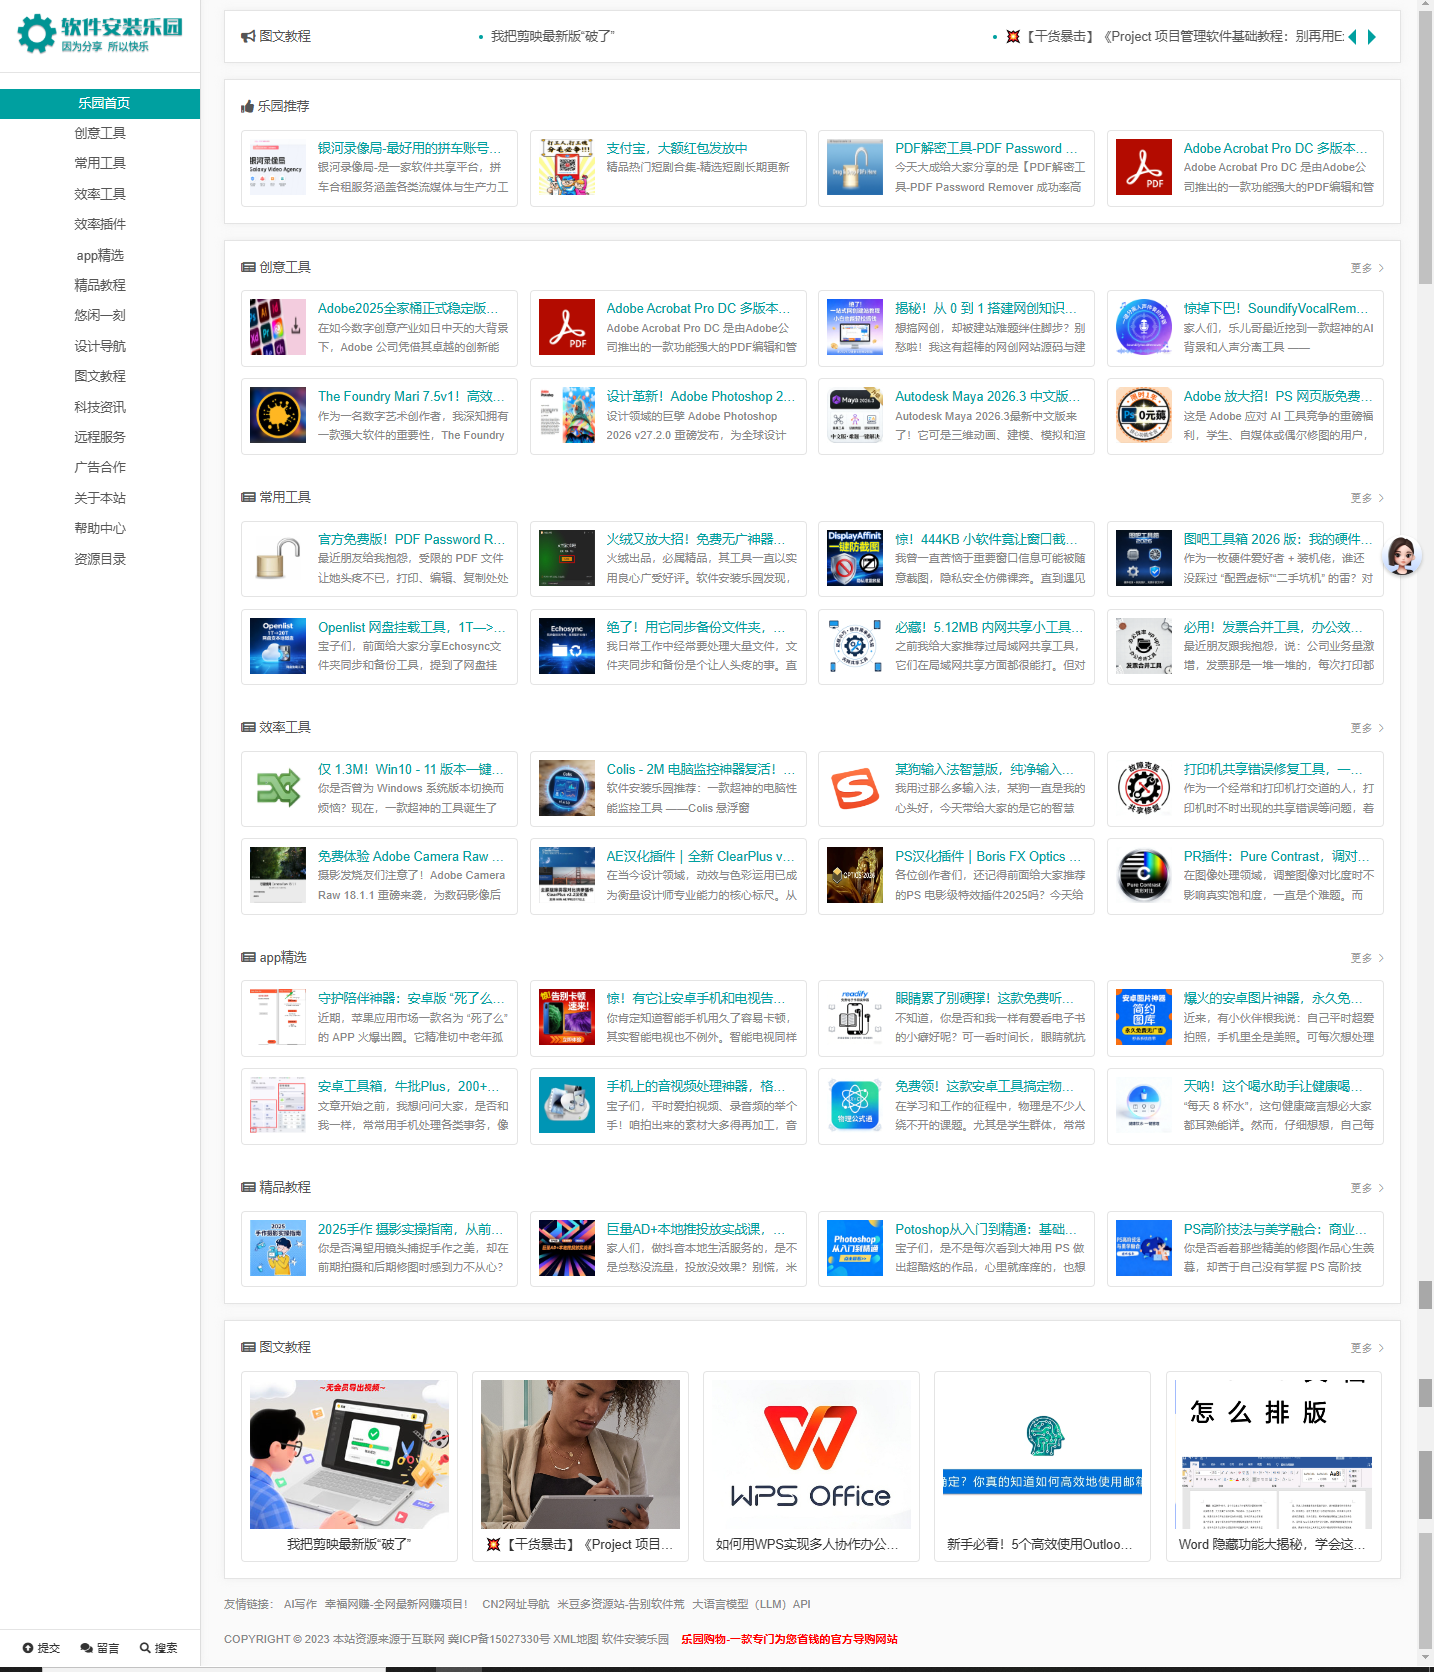Screen dimensions: 1434x1672
Task: Go to 帮助中心 in the sidebar
Action: pyautogui.click(x=100, y=528)
